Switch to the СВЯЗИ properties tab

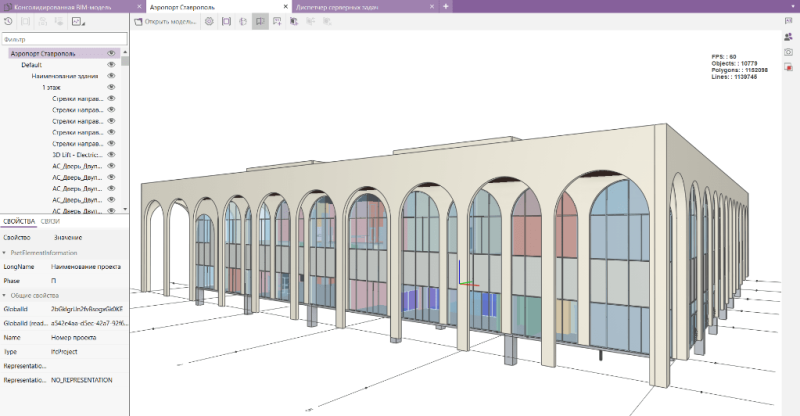coord(50,221)
